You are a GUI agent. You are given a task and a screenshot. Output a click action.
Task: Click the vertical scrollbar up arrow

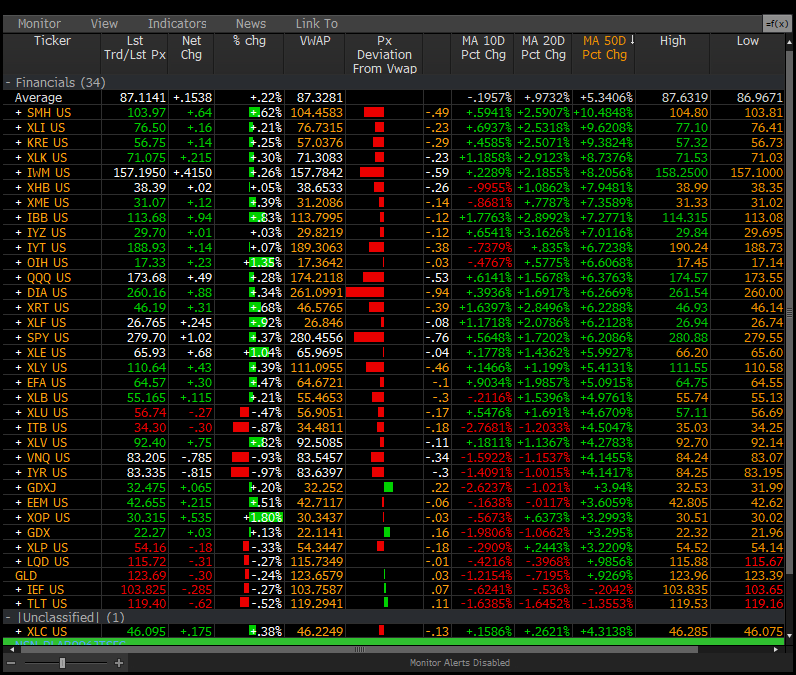pos(789,42)
